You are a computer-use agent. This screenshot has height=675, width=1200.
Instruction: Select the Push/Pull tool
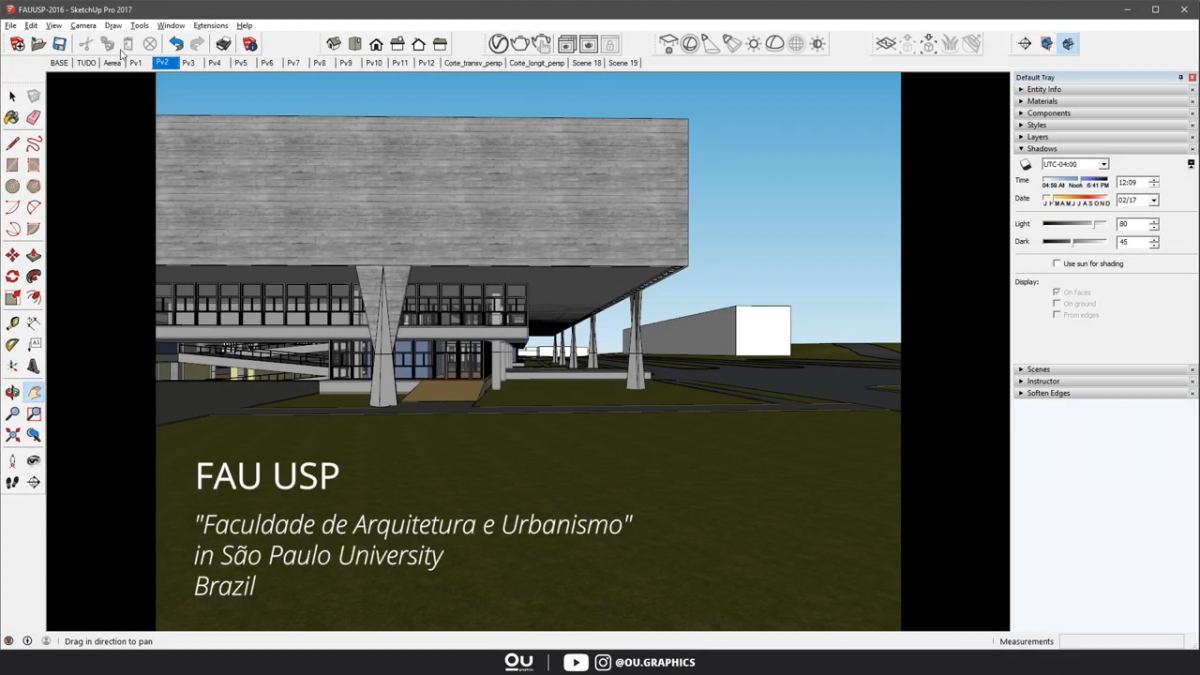coord(34,255)
